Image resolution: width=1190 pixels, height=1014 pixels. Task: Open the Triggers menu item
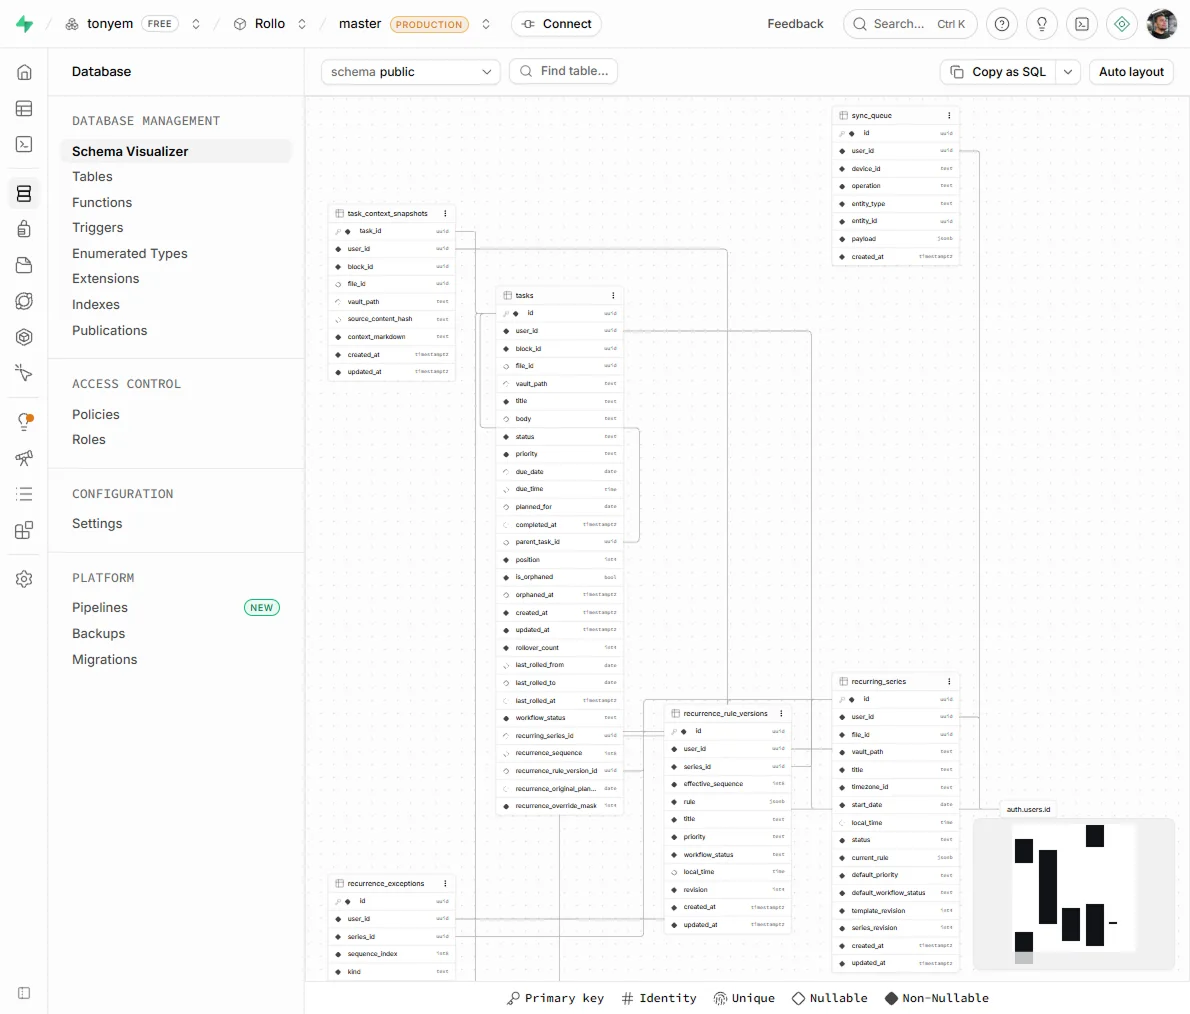[97, 228]
